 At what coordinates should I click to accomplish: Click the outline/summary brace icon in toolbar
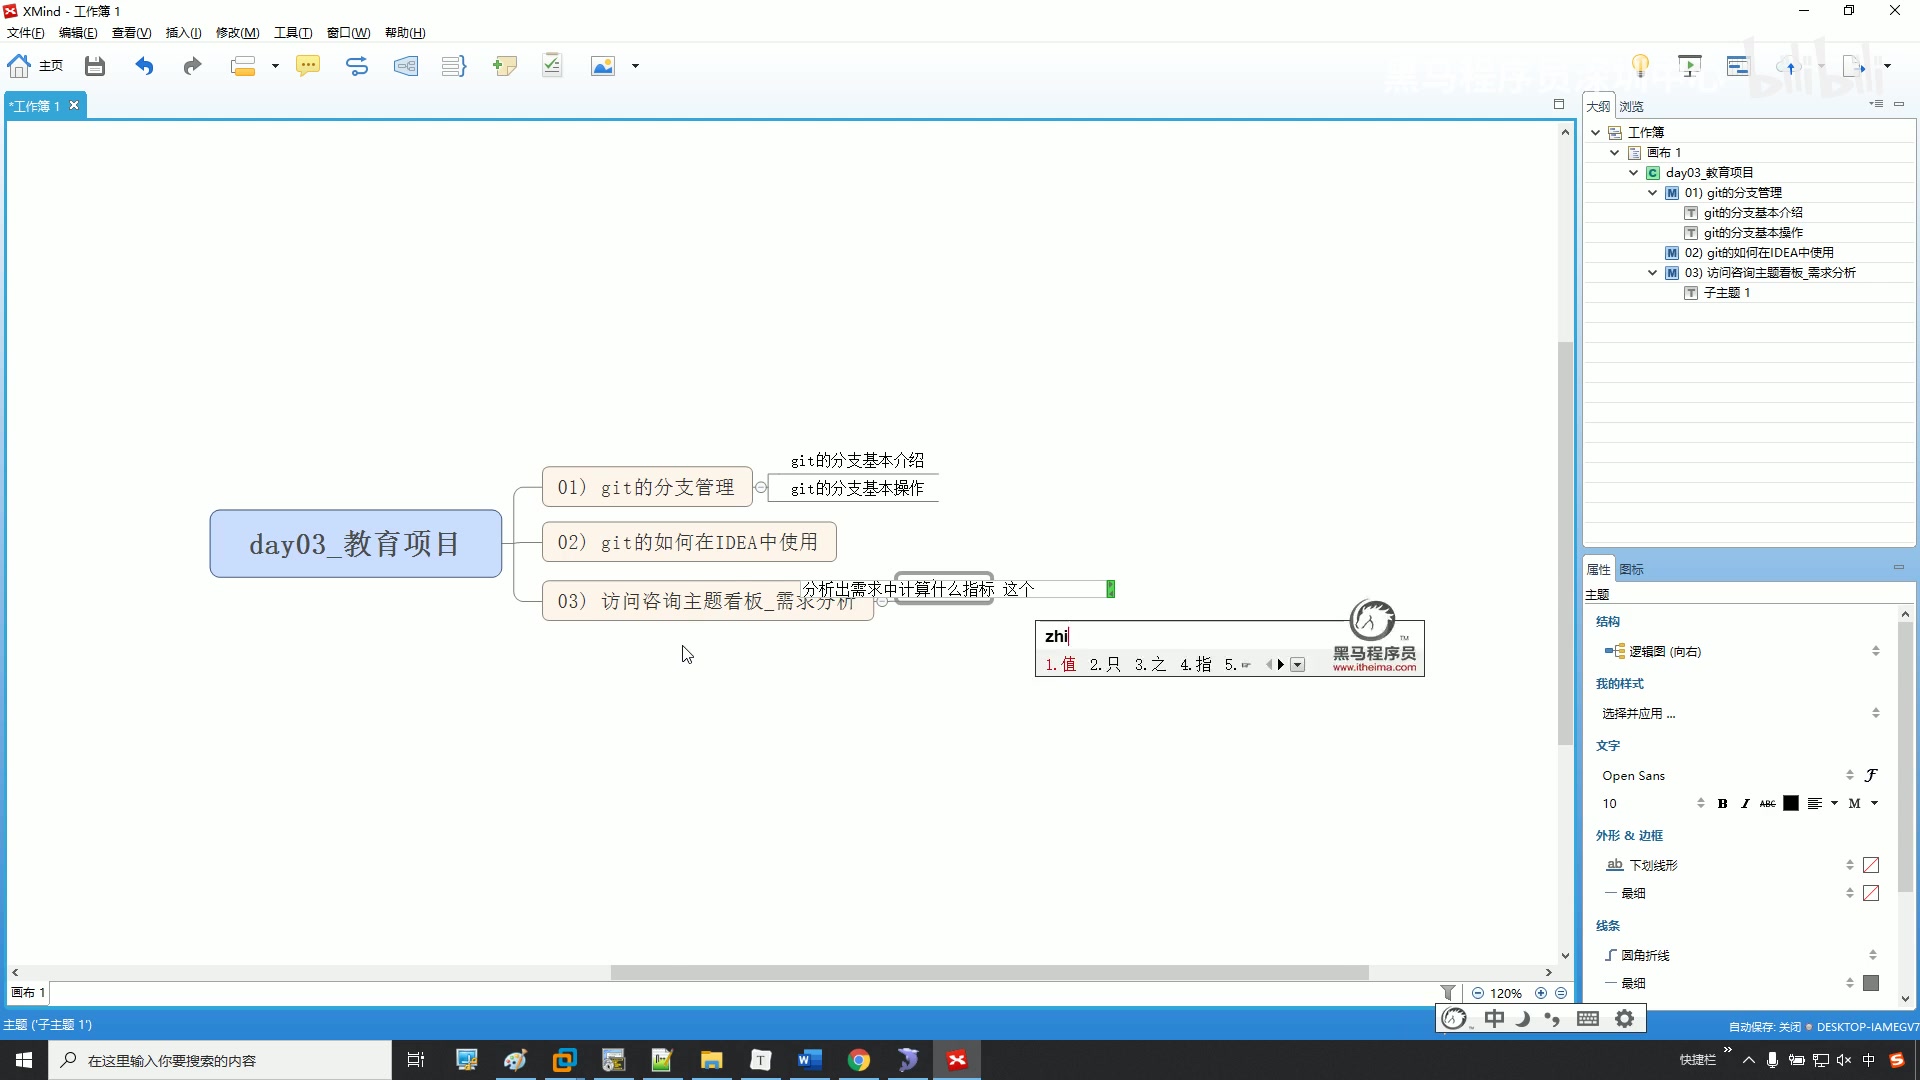coord(453,65)
